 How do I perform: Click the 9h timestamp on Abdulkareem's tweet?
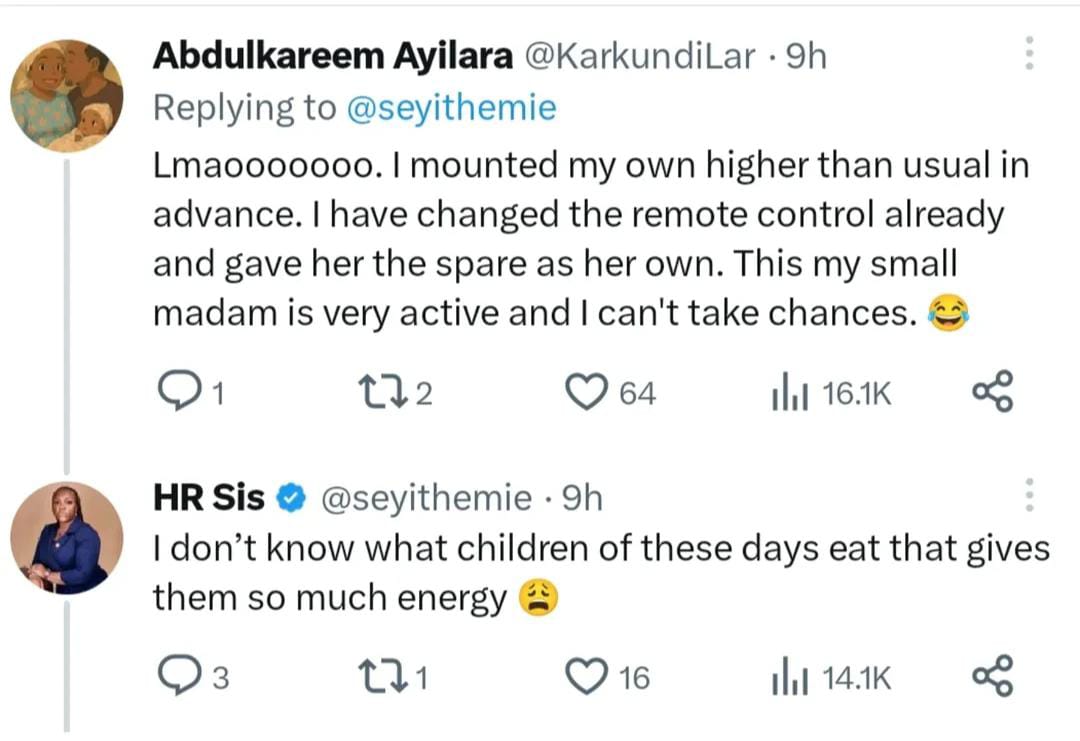coord(807,57)
